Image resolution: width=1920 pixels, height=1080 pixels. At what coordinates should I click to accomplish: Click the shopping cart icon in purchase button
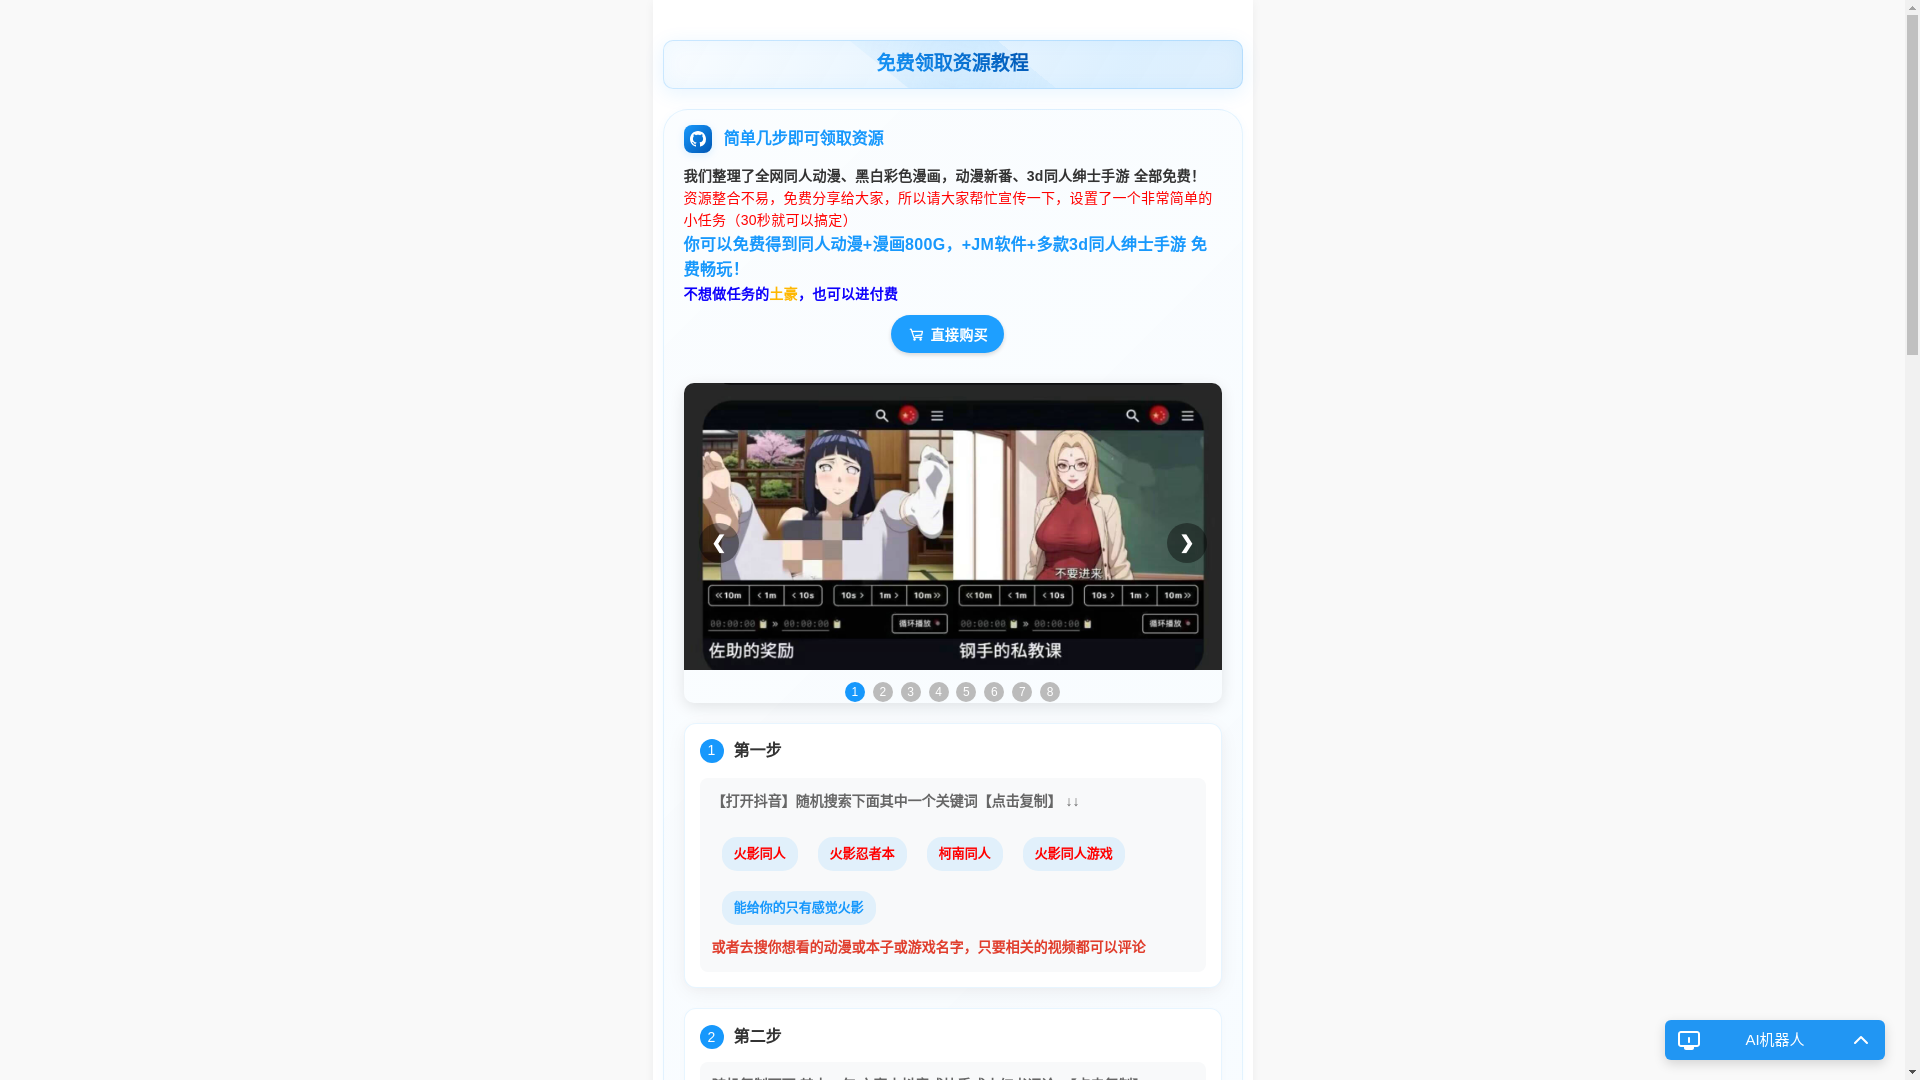pyautogui.click(x=916, y=335)
